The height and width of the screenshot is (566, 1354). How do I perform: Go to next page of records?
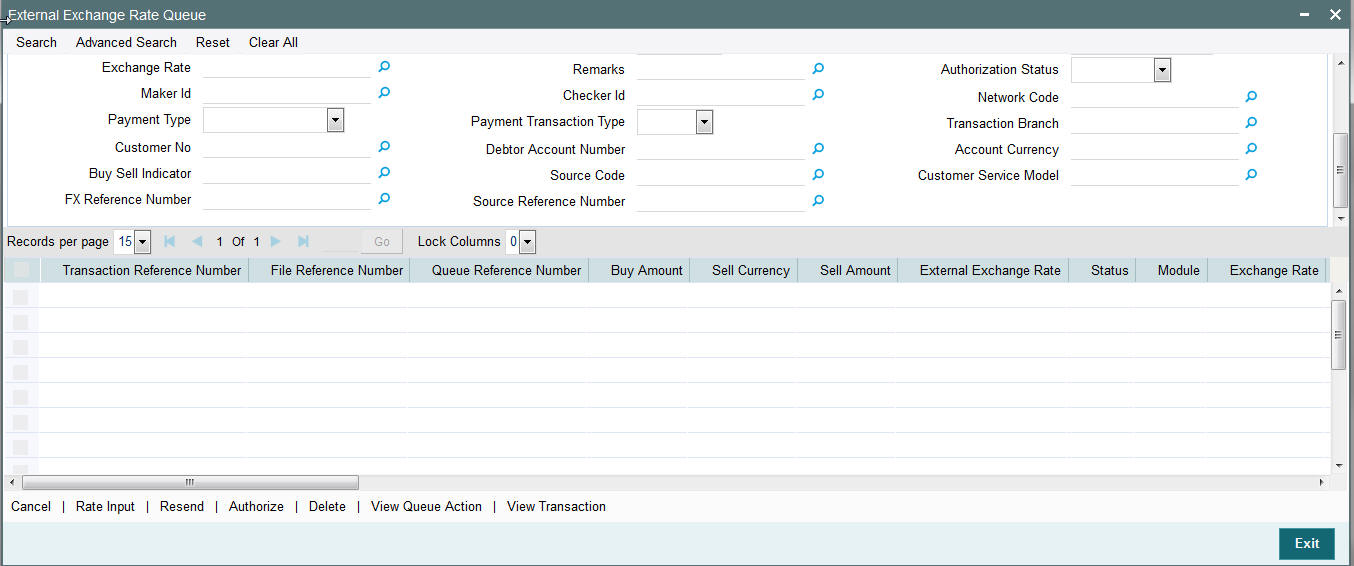276,241
